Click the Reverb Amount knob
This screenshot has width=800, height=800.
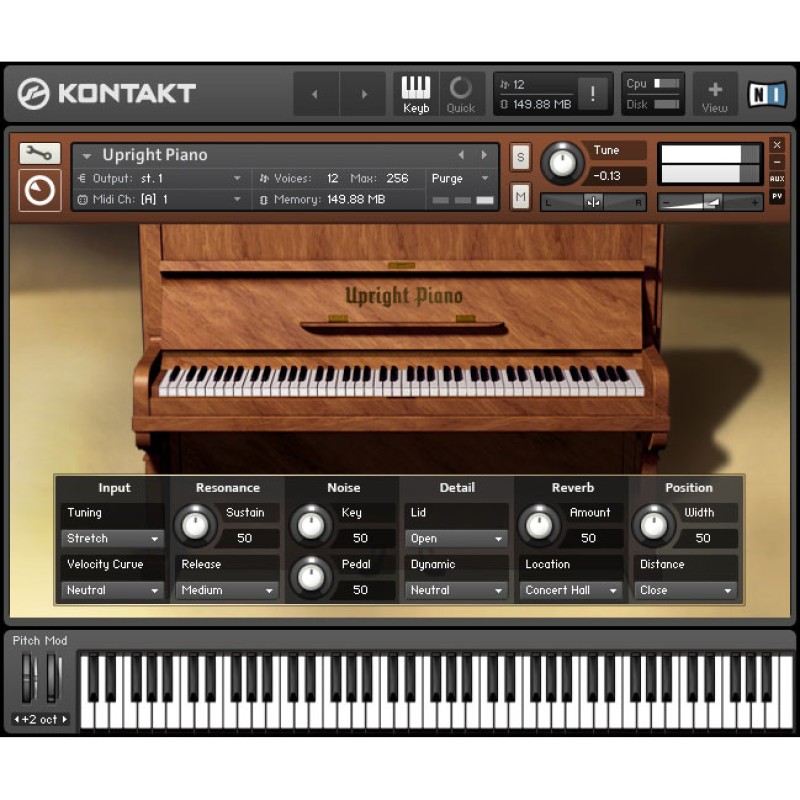click(538, 523)
